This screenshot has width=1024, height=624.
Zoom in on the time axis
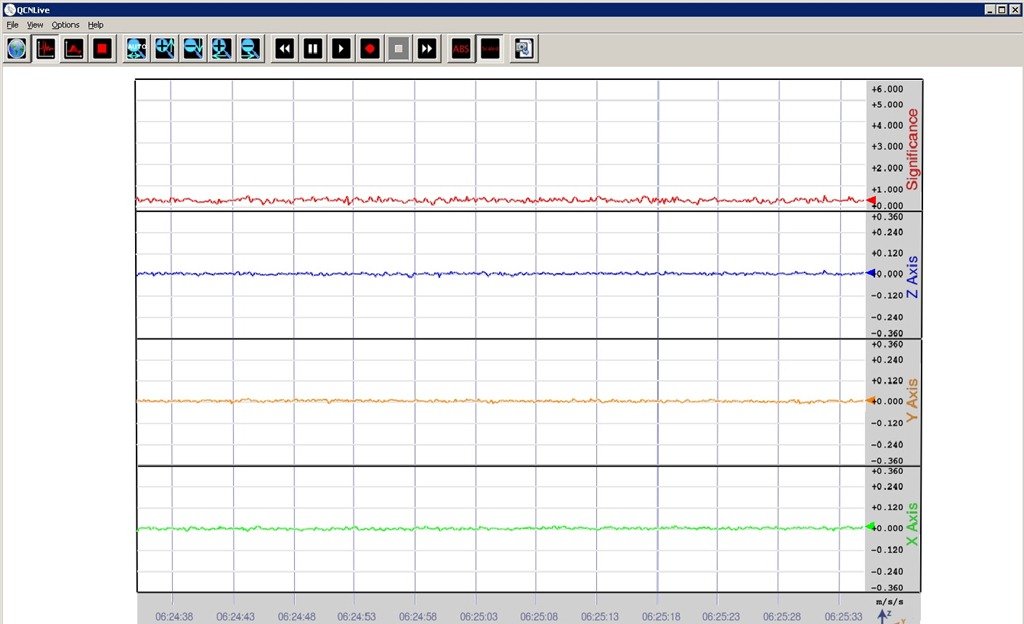(222, 49)
